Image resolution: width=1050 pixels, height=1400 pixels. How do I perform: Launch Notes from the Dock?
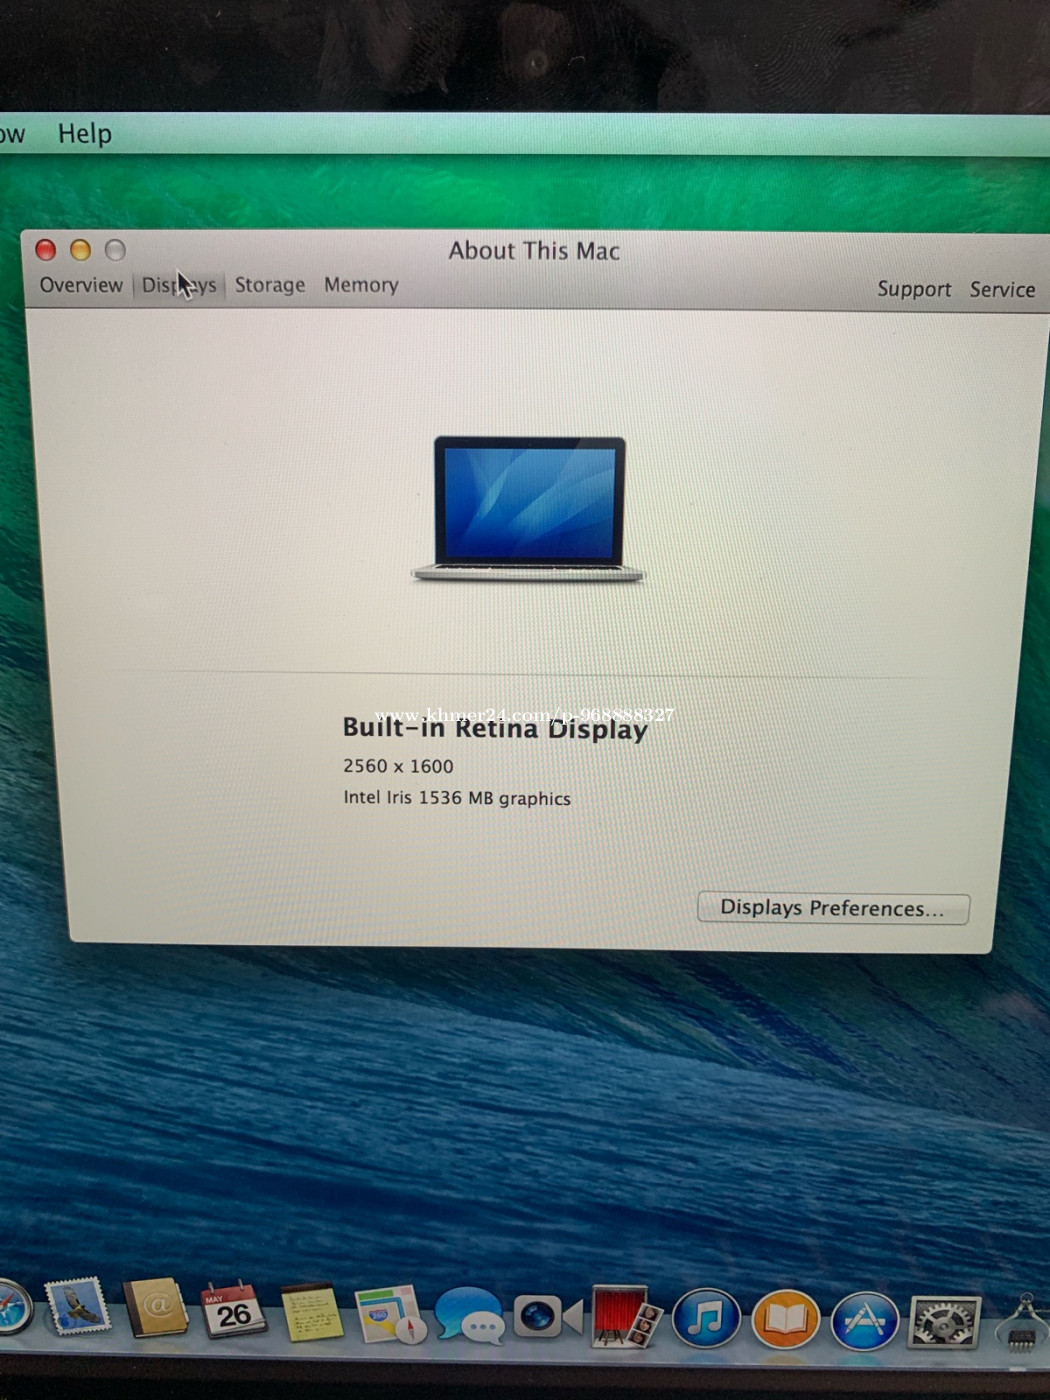(x=311, y=1313)
